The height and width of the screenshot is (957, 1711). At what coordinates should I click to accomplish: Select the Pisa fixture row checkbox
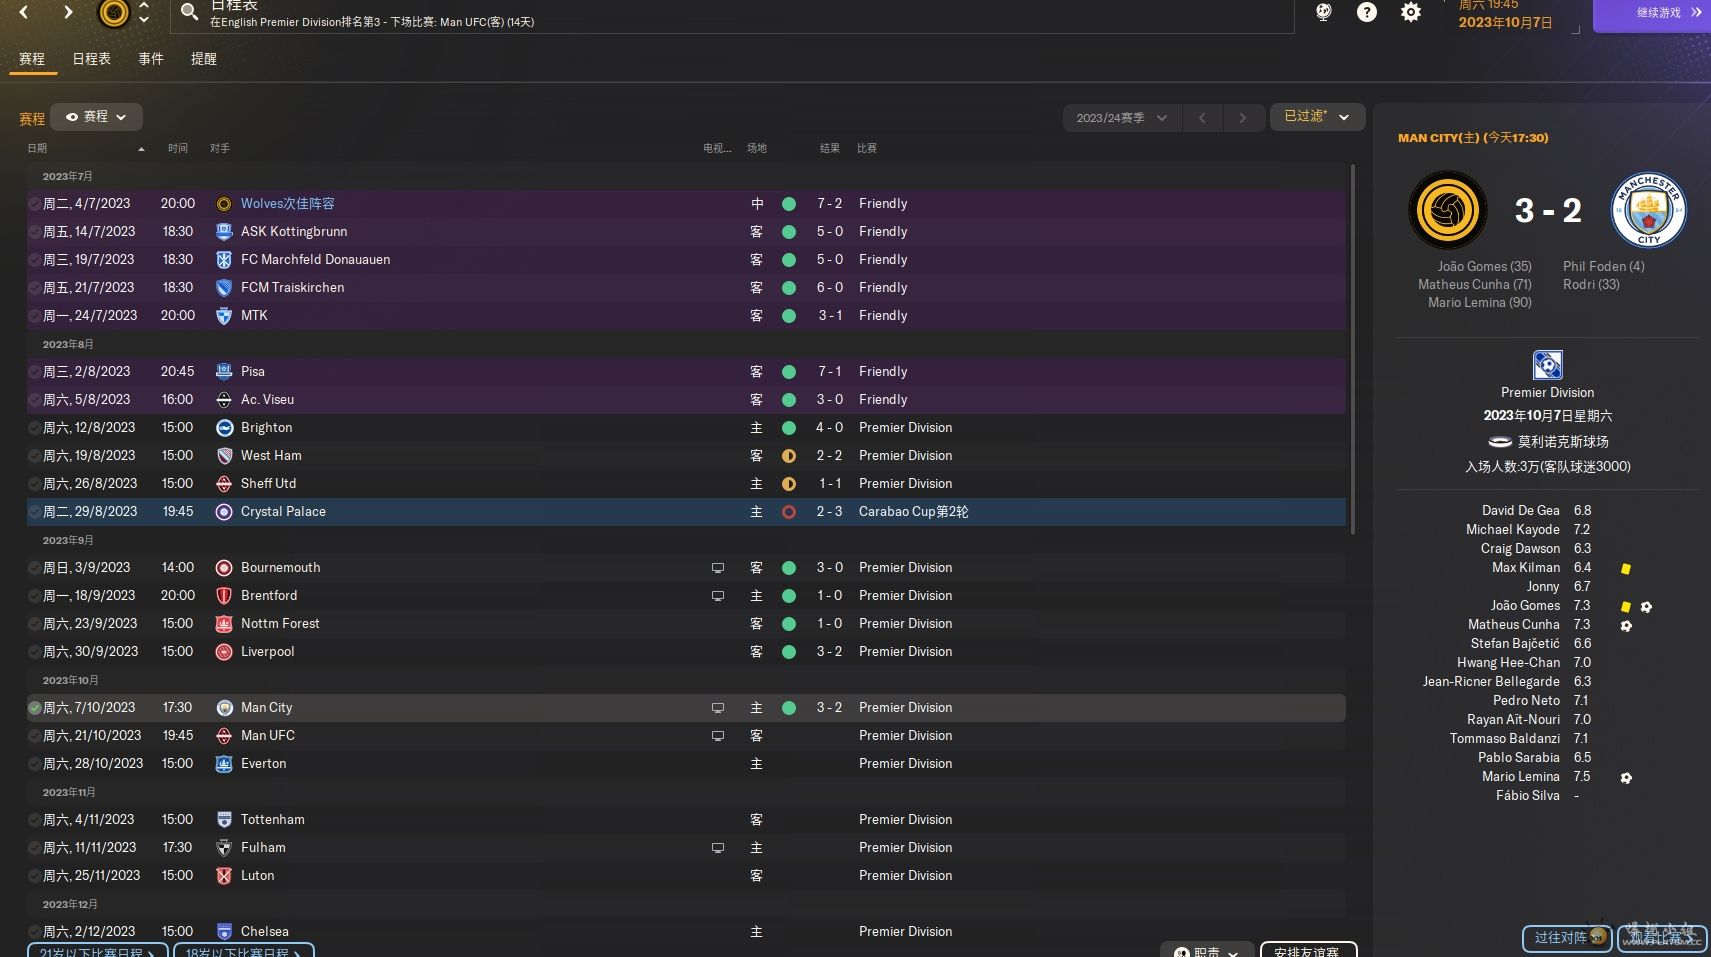[34, 371]
